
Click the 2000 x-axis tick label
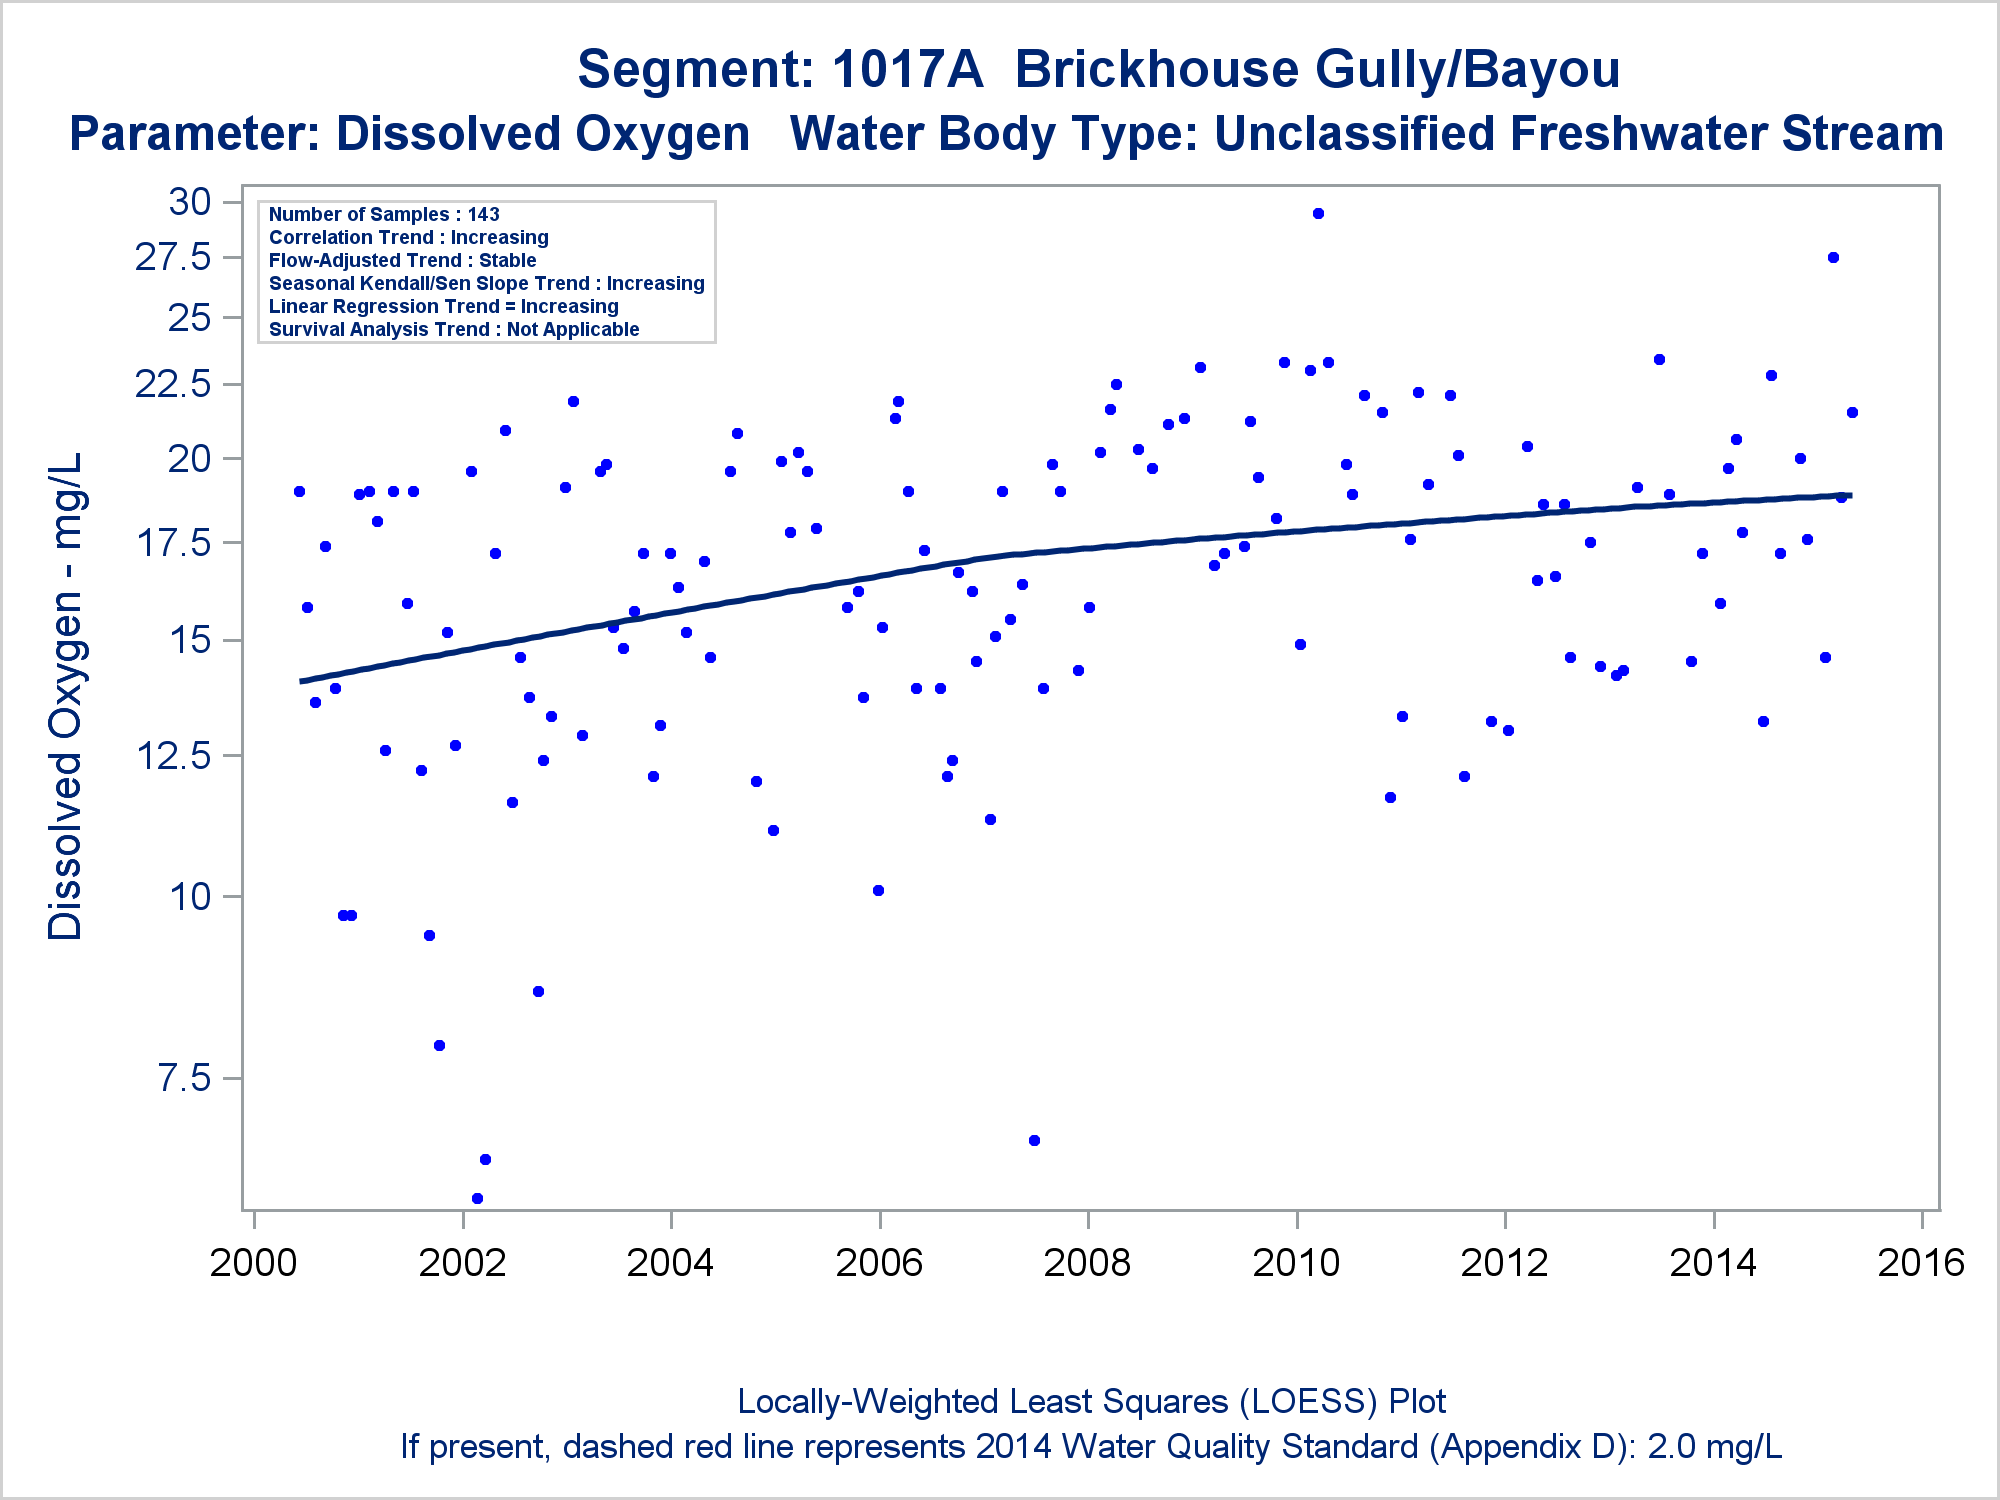[253, 1262]
